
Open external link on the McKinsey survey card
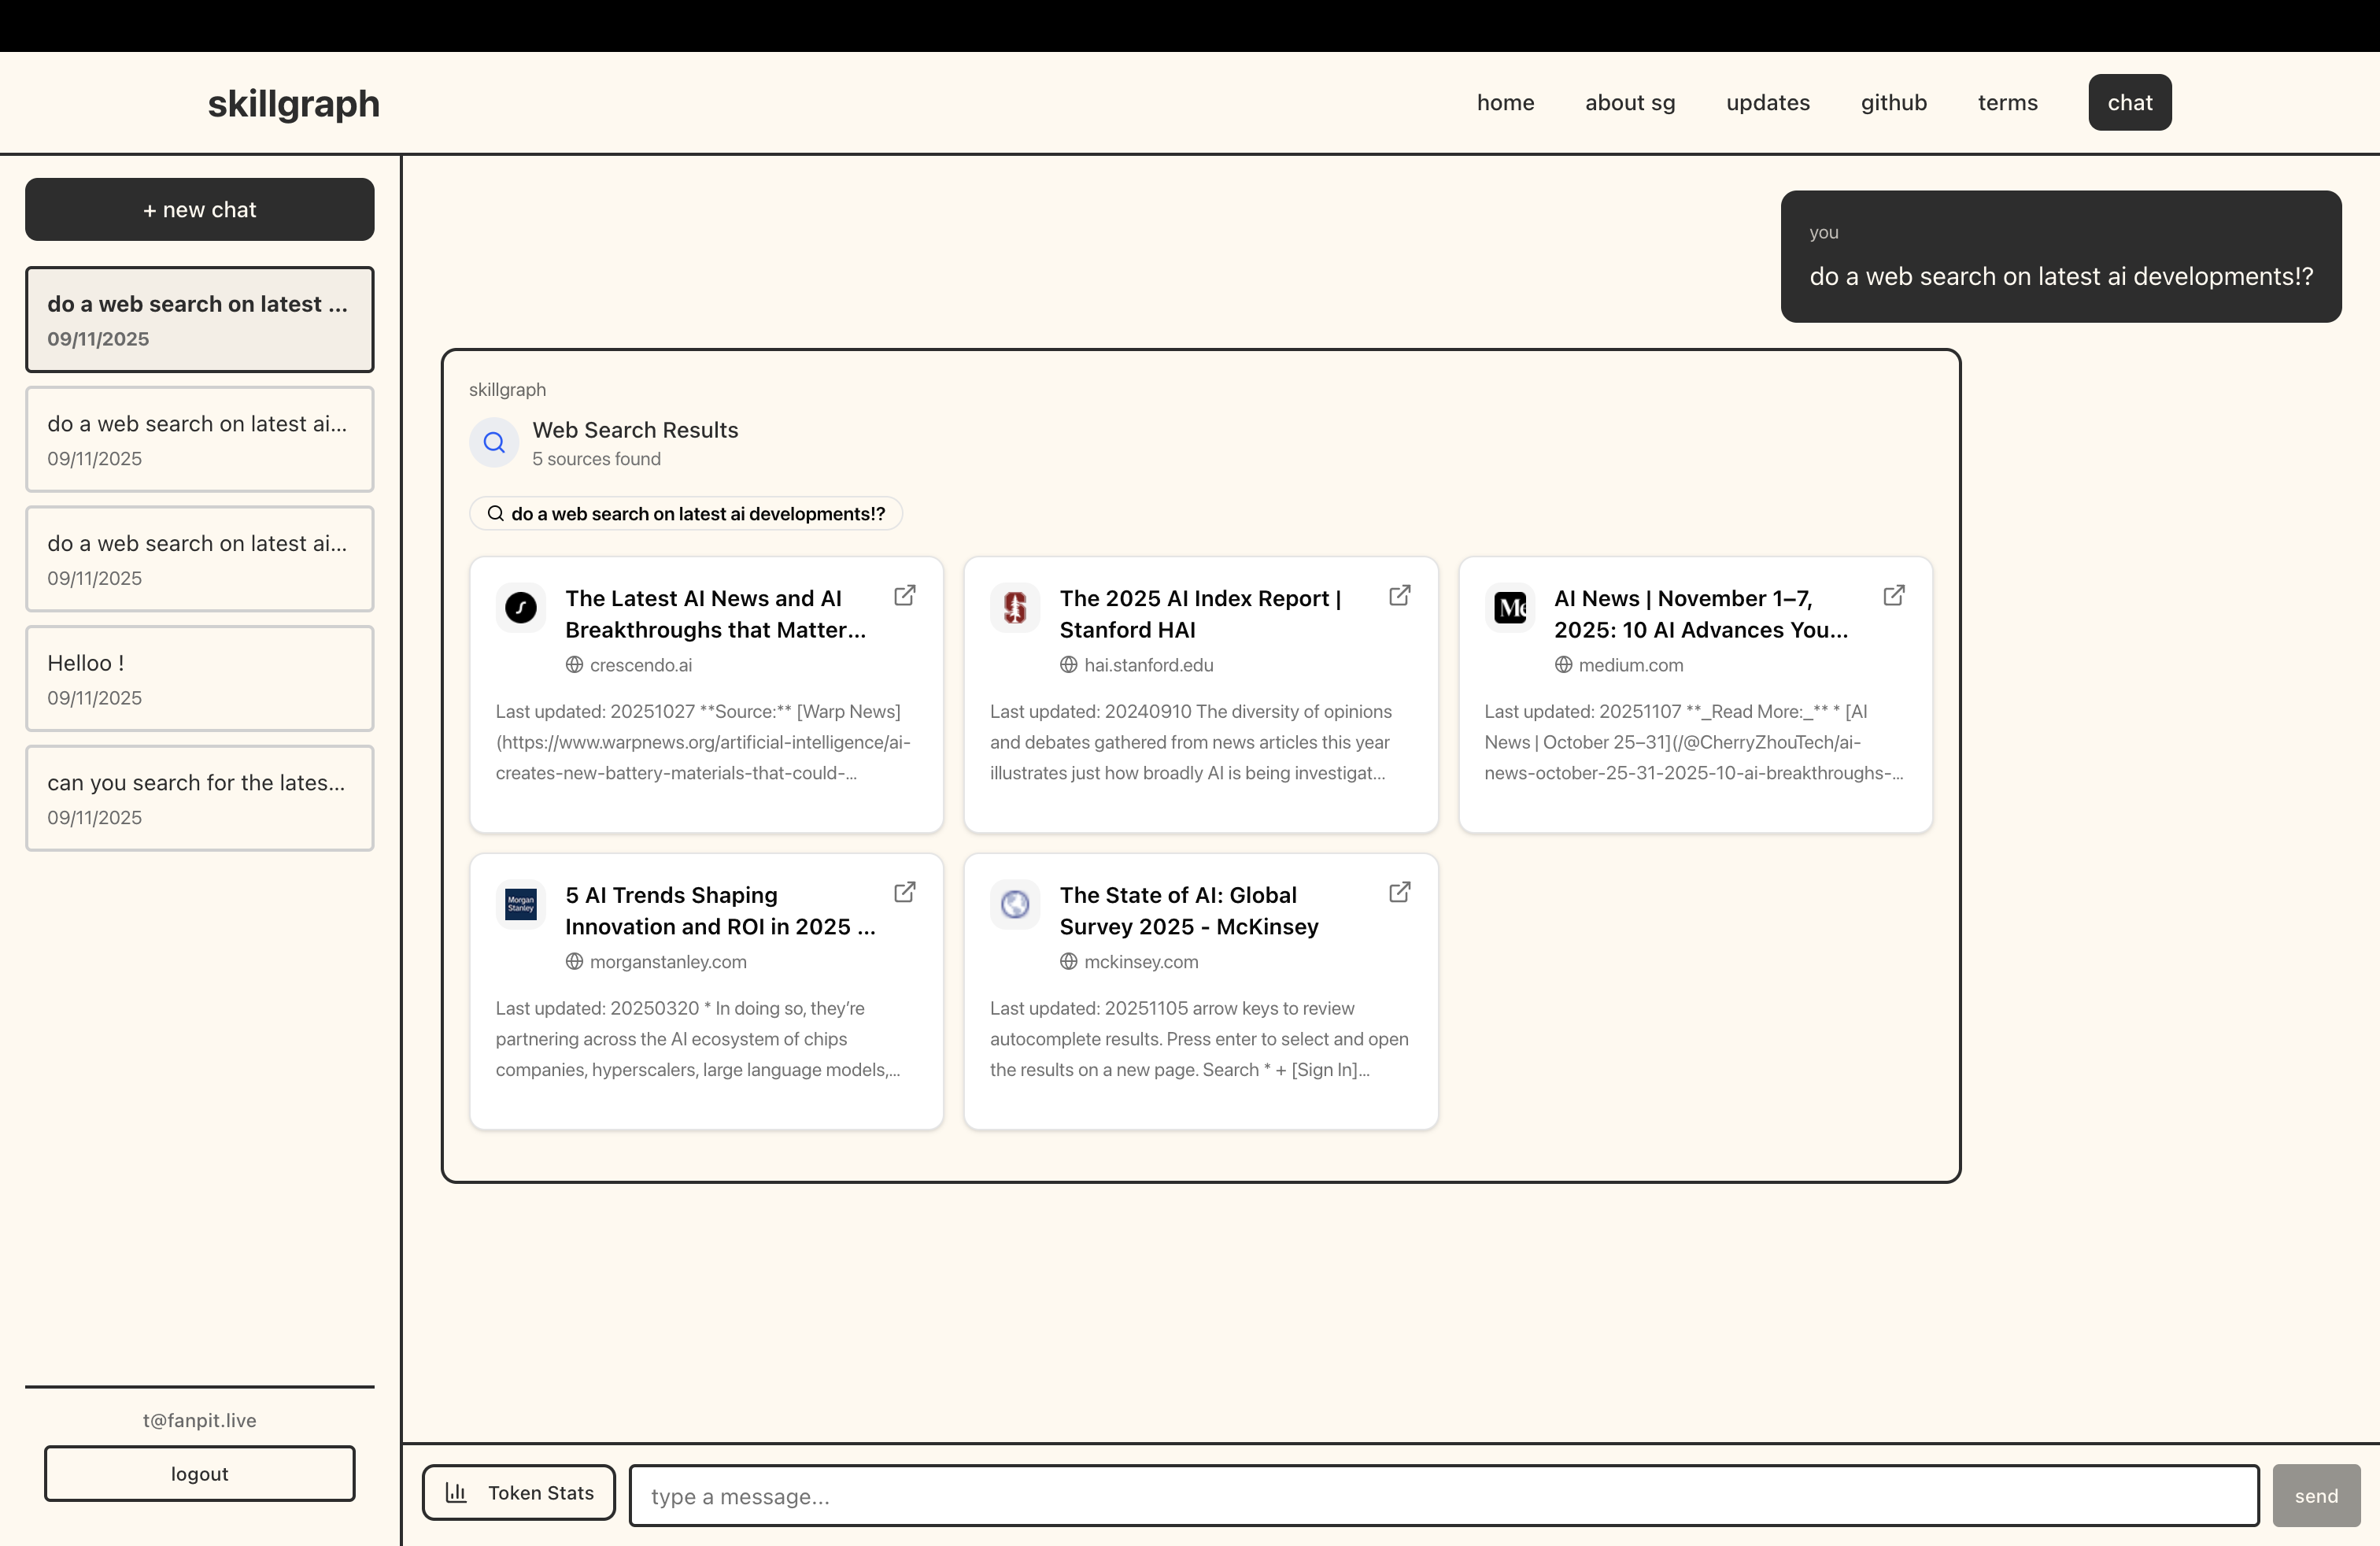(x=1399, y=891)
